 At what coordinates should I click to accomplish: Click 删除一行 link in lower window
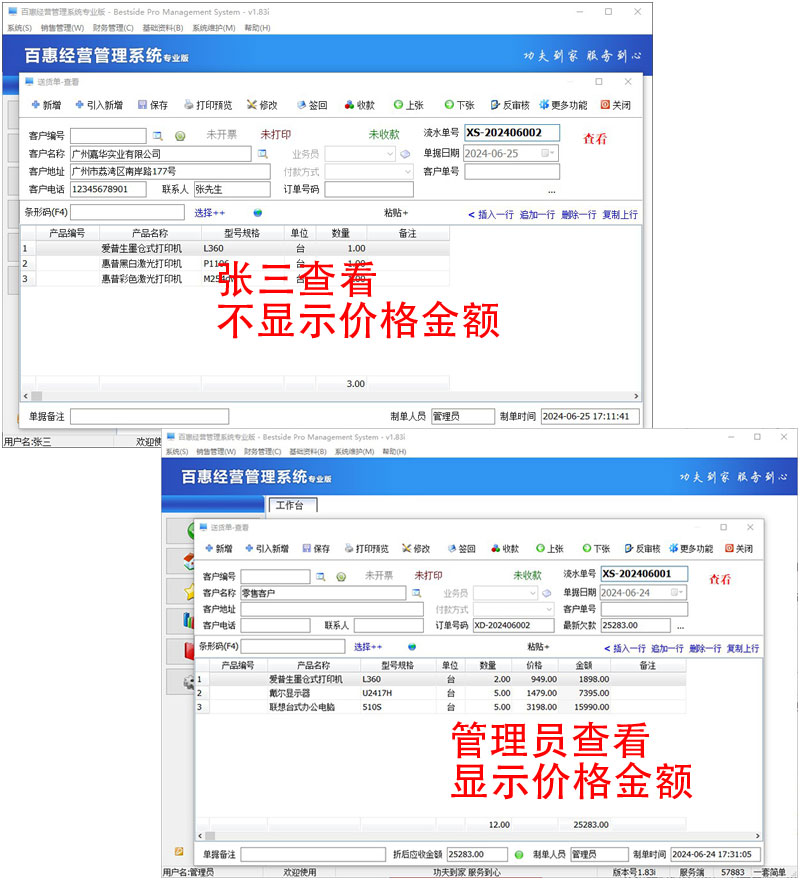click(x=705, y=648)
